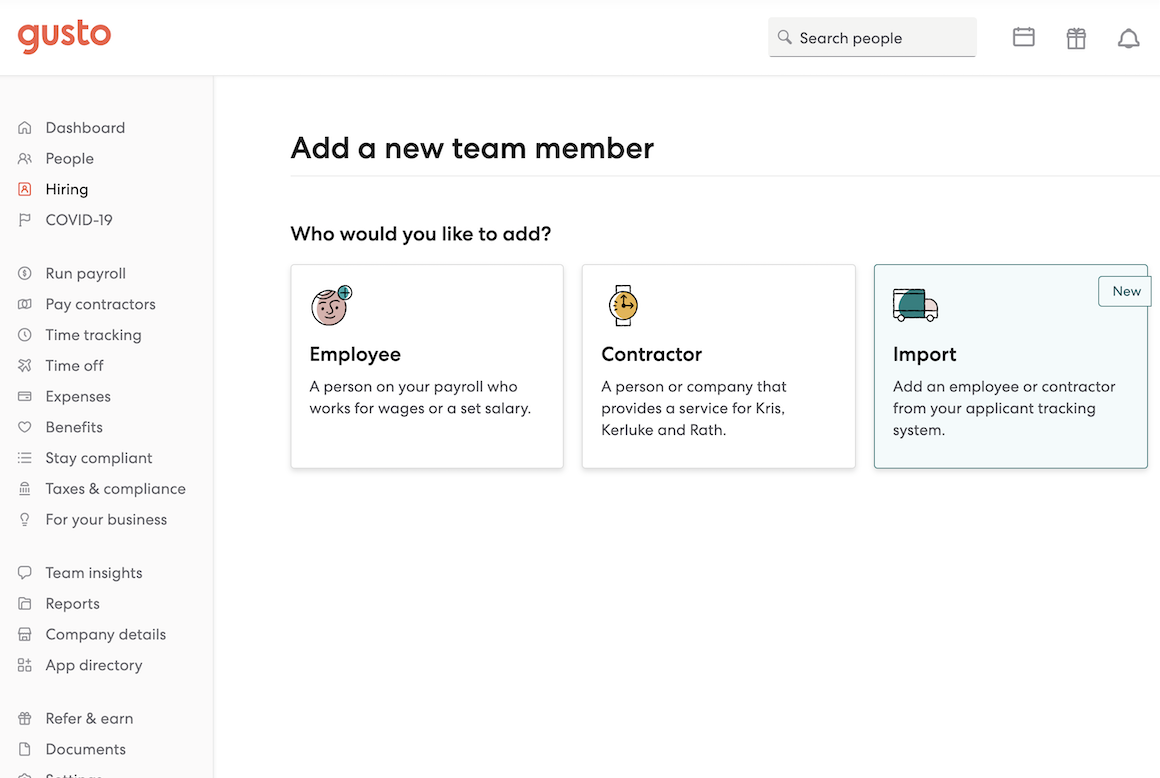This screenshot has width=1160, height=778.
Task: Click the Run payroll dollar icon
Action: (x=24, y=274)
